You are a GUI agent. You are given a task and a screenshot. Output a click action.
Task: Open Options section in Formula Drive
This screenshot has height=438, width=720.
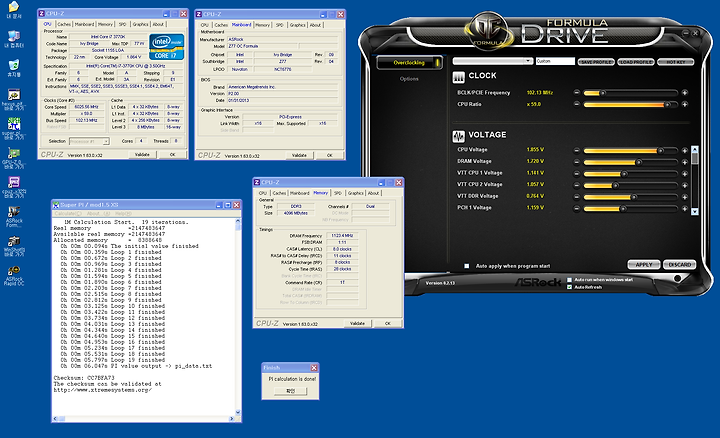coord(409,79)
